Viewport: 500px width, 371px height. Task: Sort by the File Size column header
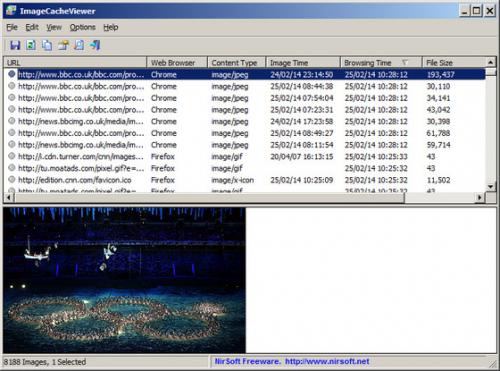[454, 62]
